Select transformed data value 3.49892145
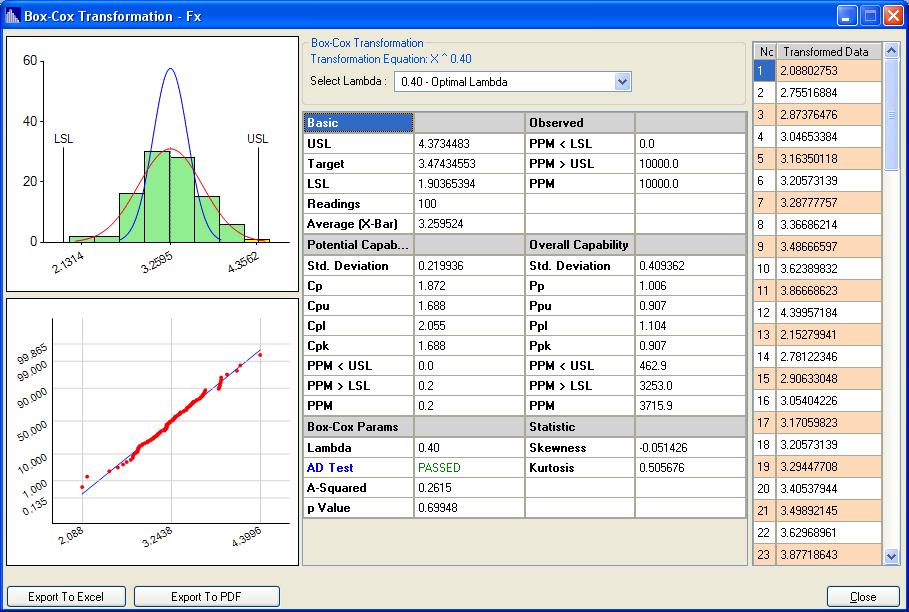The height and width of the screenshot is (612, 909). coord(828,511)
